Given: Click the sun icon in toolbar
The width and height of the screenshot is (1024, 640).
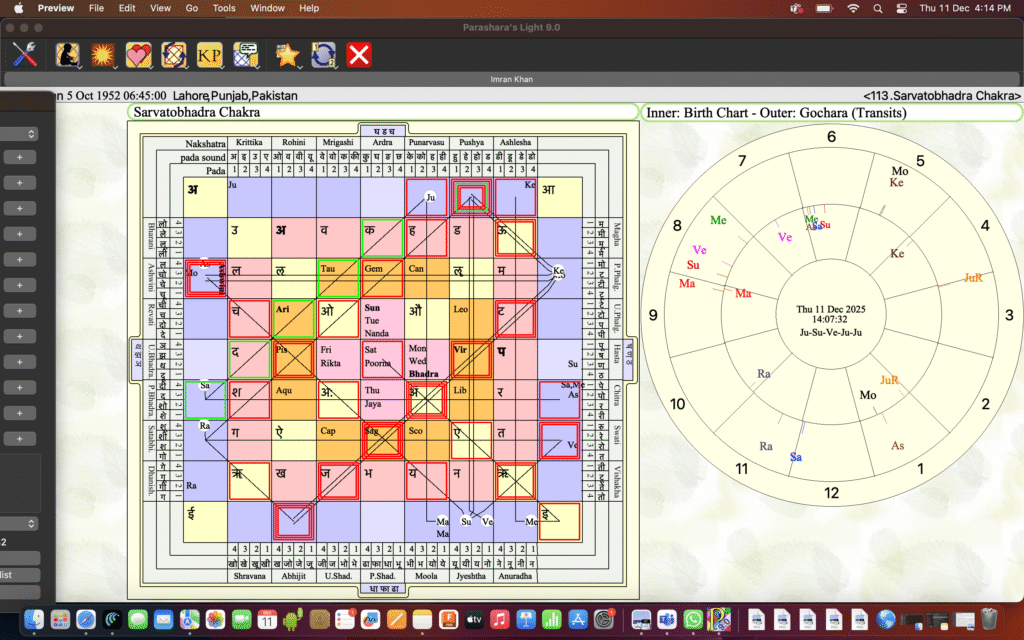Looking at the screenshot, I should (x=102, y=54).
